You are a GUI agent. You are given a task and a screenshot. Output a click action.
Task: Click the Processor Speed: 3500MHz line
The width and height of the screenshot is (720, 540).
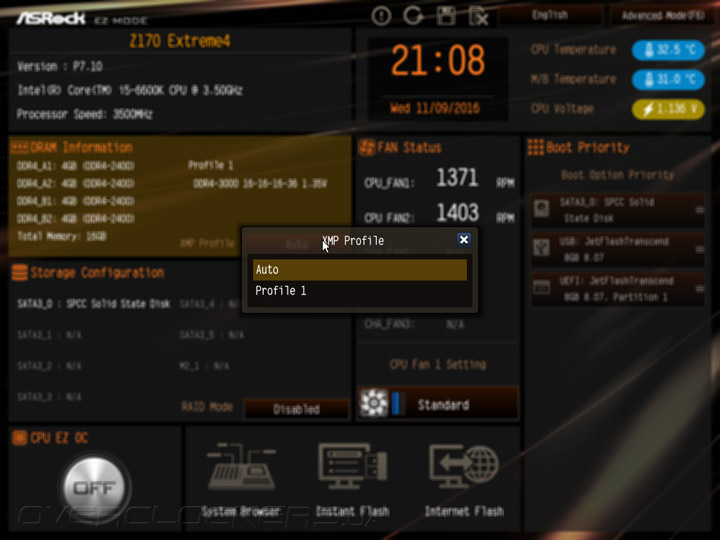[84, 114]
